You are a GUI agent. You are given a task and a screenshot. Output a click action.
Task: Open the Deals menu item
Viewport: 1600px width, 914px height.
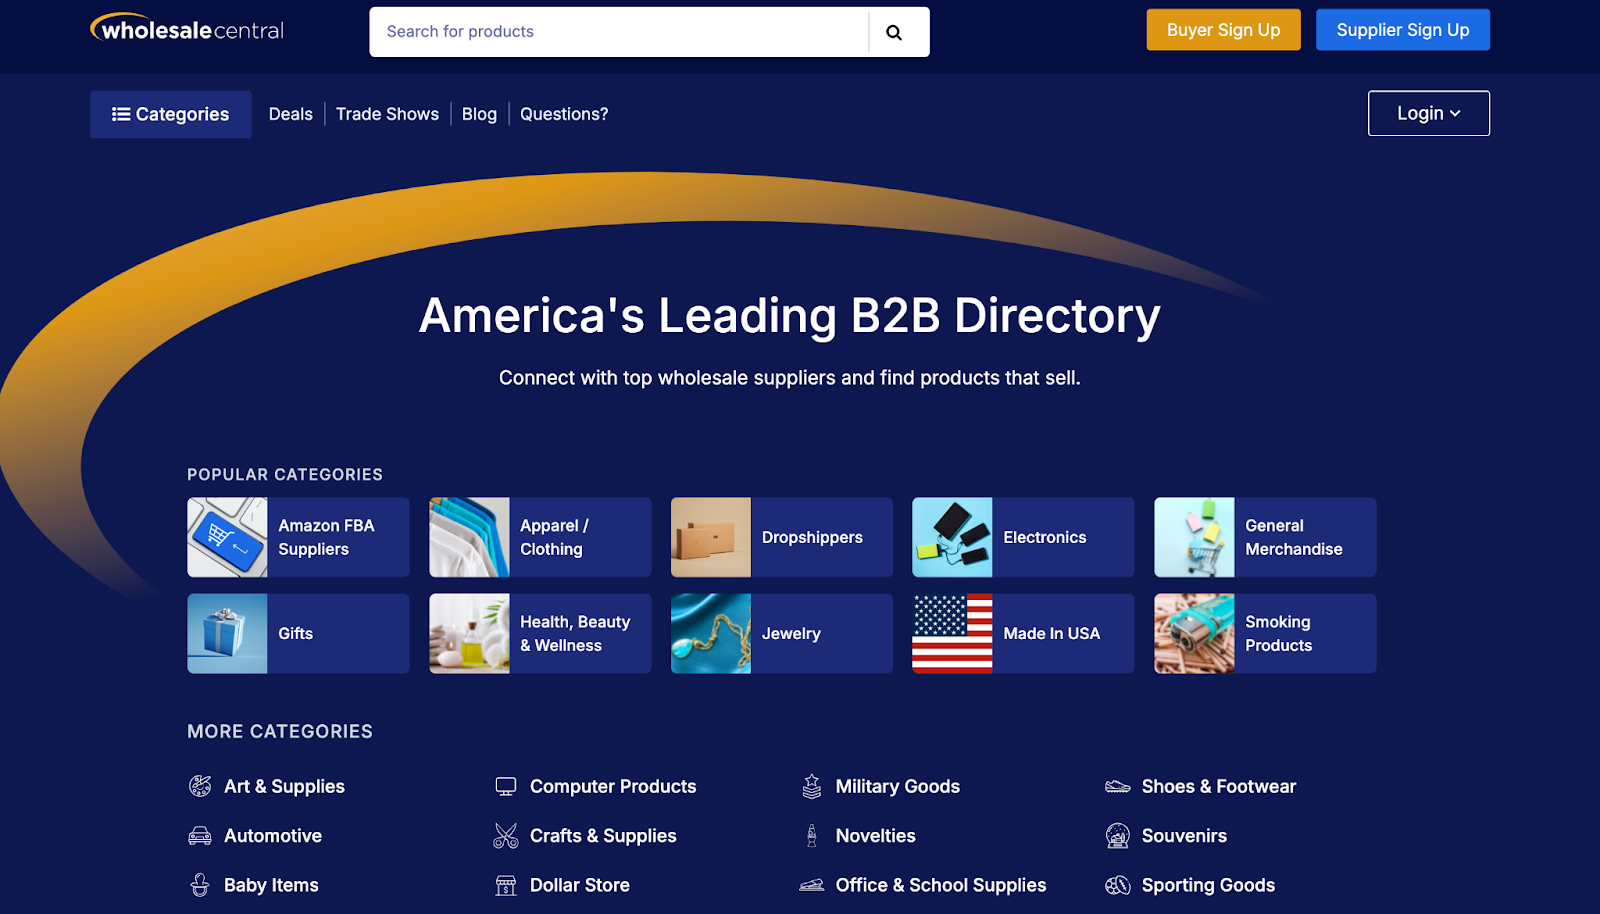(x=290, y=114)
